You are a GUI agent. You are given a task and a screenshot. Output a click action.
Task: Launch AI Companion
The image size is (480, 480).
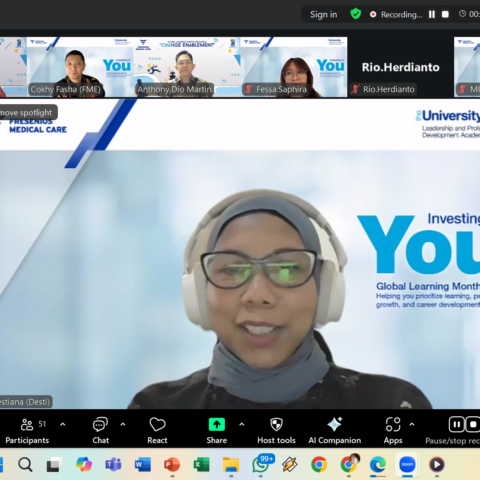(x=335, y=431)
